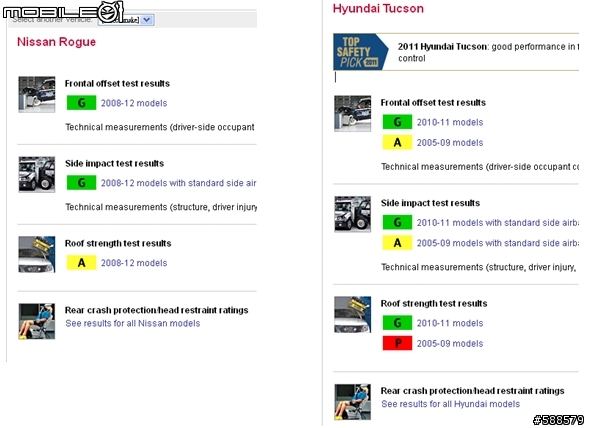Image resolution: width=590 pixels, height=428 pixels.
Task: Click green G rating for Tucson roof 2010-11
Action: point(397,323)
